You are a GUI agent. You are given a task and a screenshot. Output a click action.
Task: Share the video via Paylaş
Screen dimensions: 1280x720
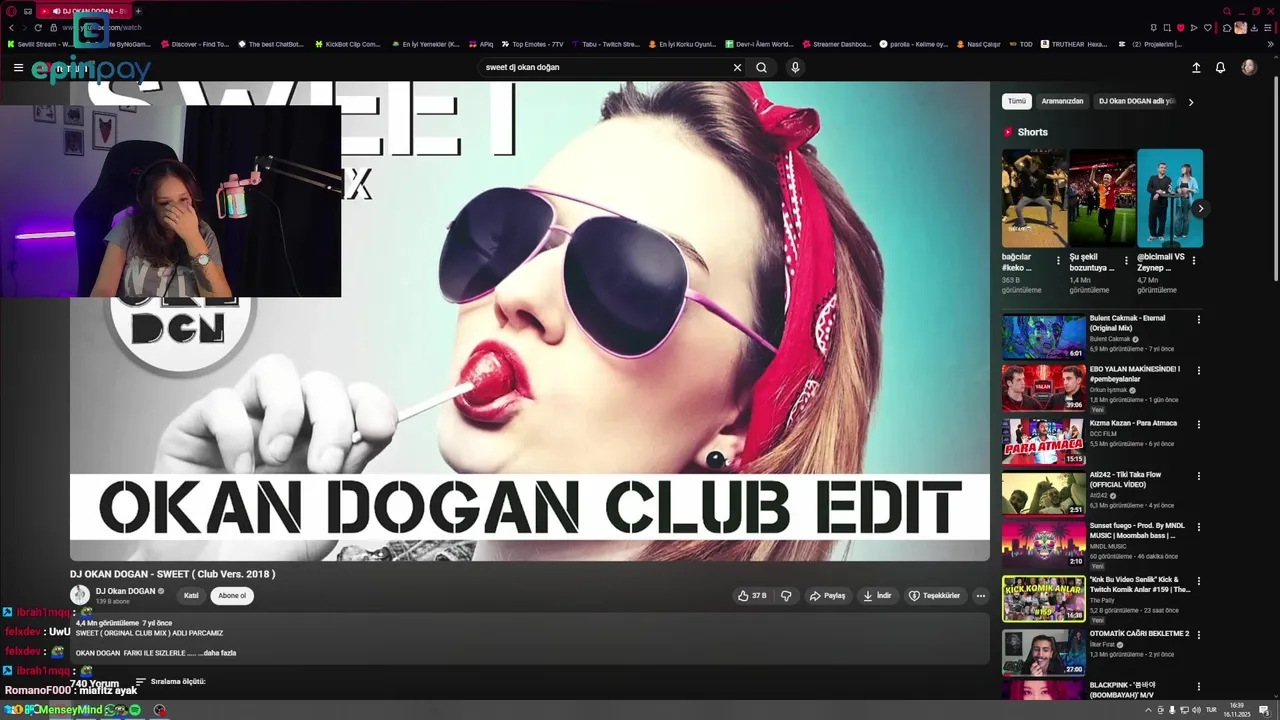click(827, 595)
